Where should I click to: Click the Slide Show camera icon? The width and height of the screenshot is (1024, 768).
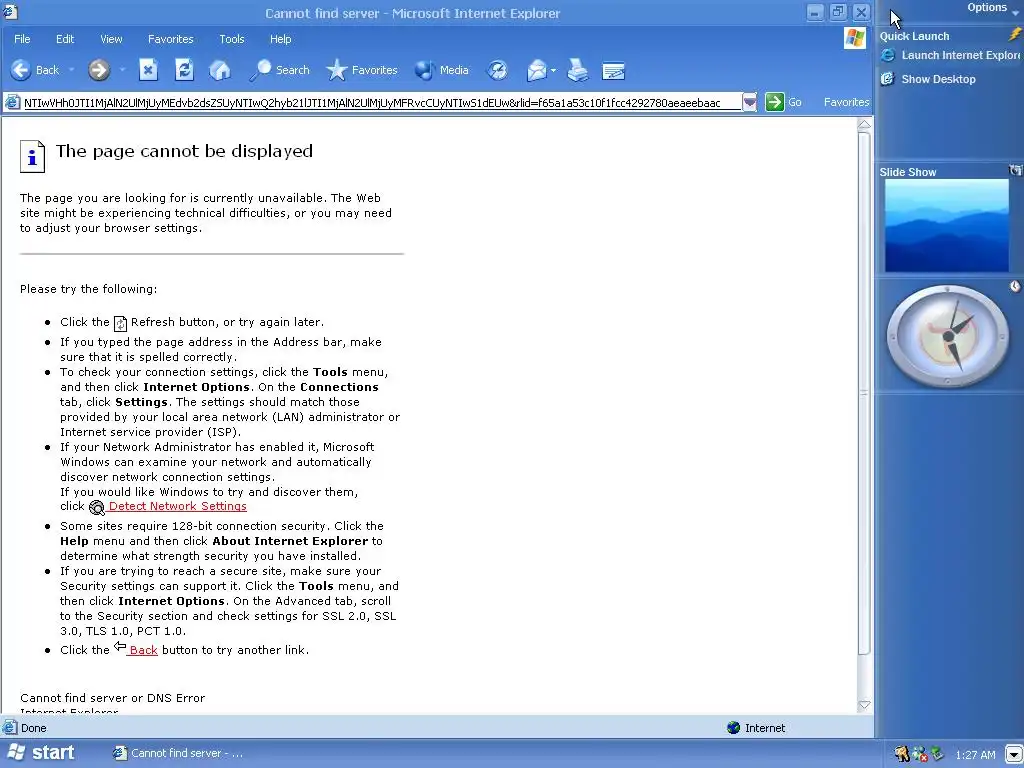coord(1016,170)
